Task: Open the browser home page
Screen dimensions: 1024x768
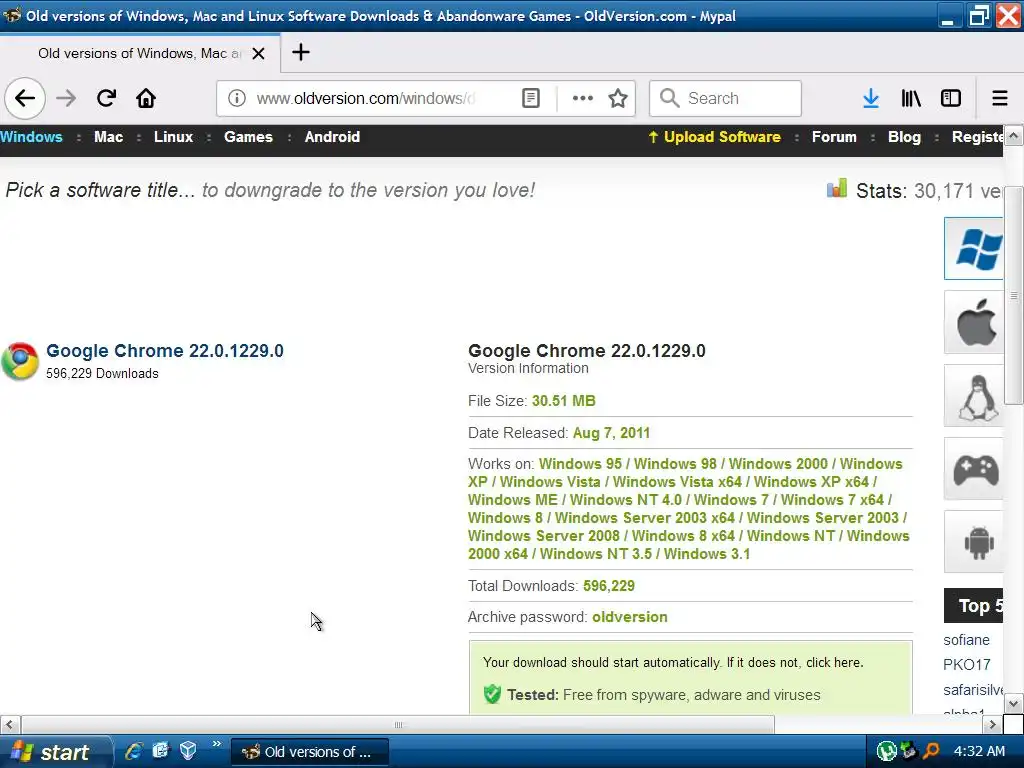Action: tap(146, 99)
